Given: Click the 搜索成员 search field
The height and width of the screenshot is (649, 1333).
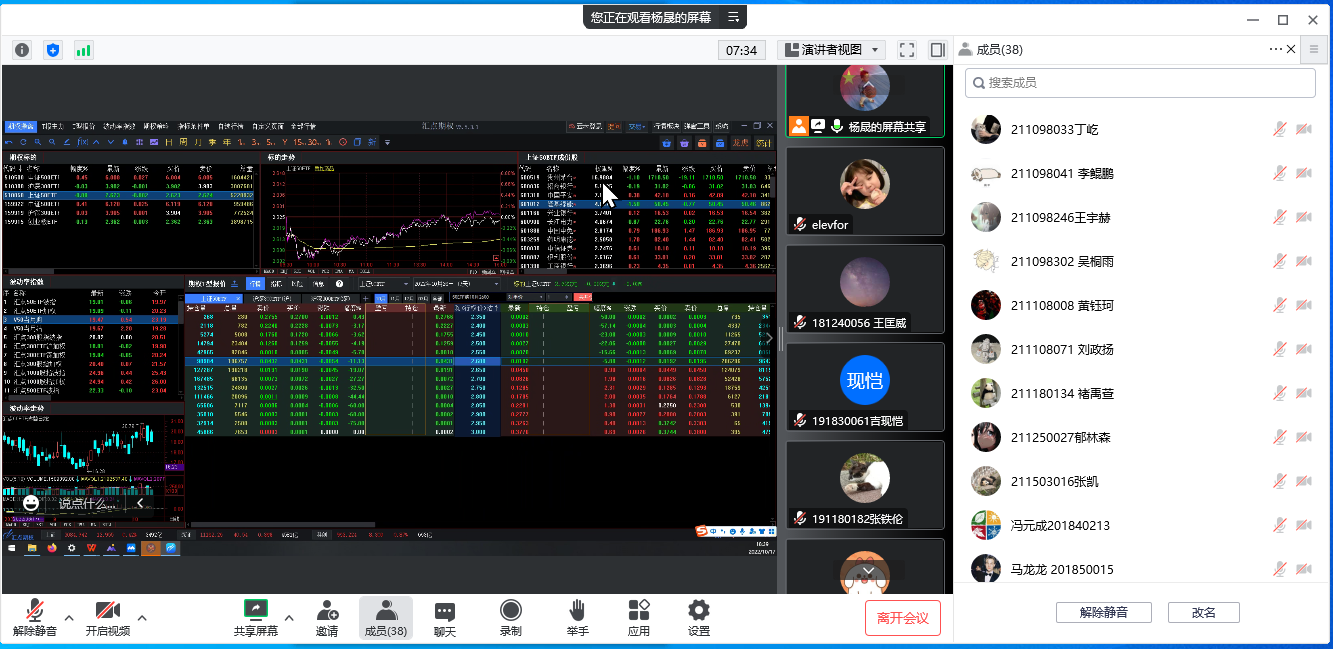Looking at the screenshot, I should click(1140, 83).
